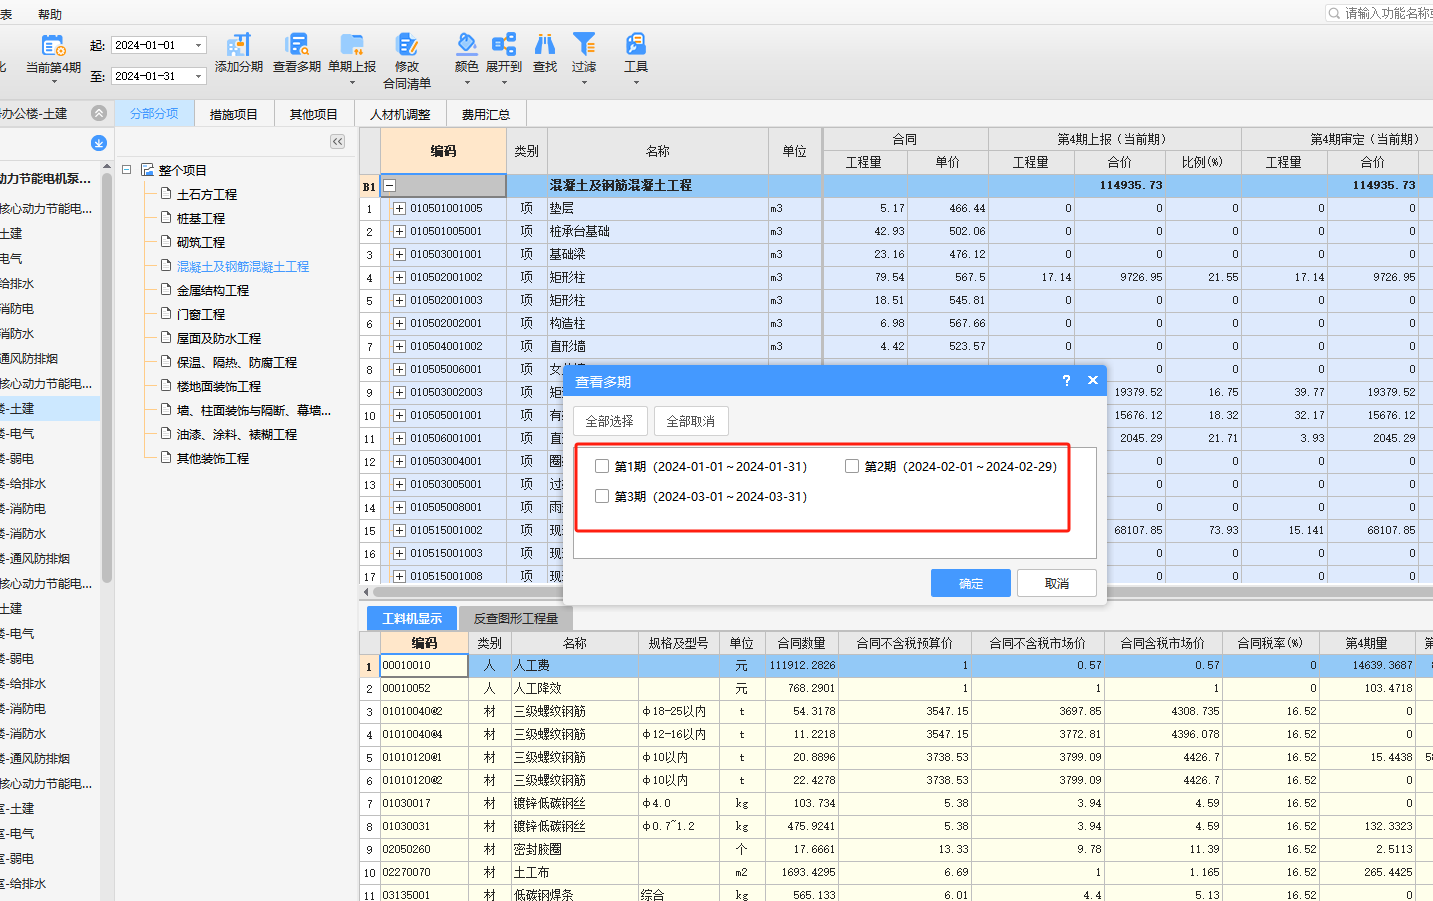Click the 单期上报 toolbar icon
This screenshot has height=901, width=1433.
[352, 45]
